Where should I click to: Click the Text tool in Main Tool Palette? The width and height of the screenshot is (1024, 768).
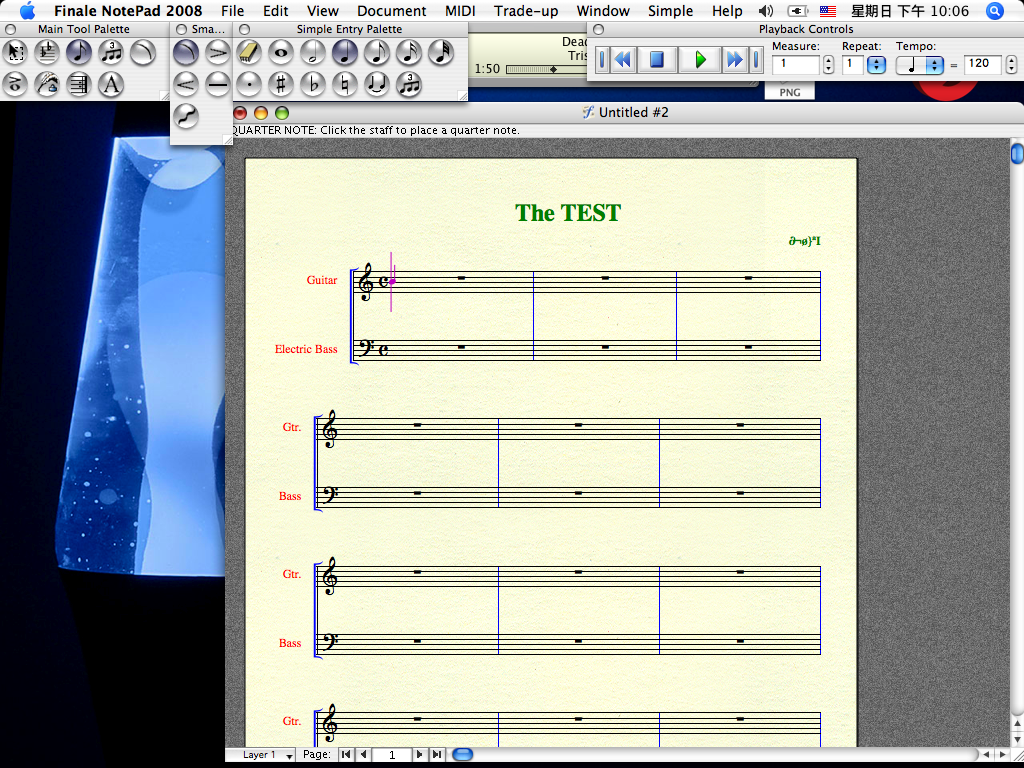[111, 84]
